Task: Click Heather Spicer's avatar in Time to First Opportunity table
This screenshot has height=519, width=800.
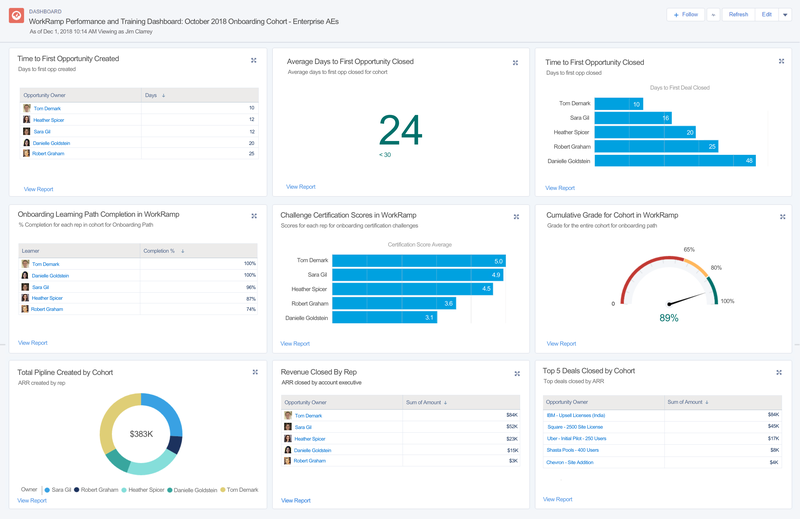Action: [27, 119]
